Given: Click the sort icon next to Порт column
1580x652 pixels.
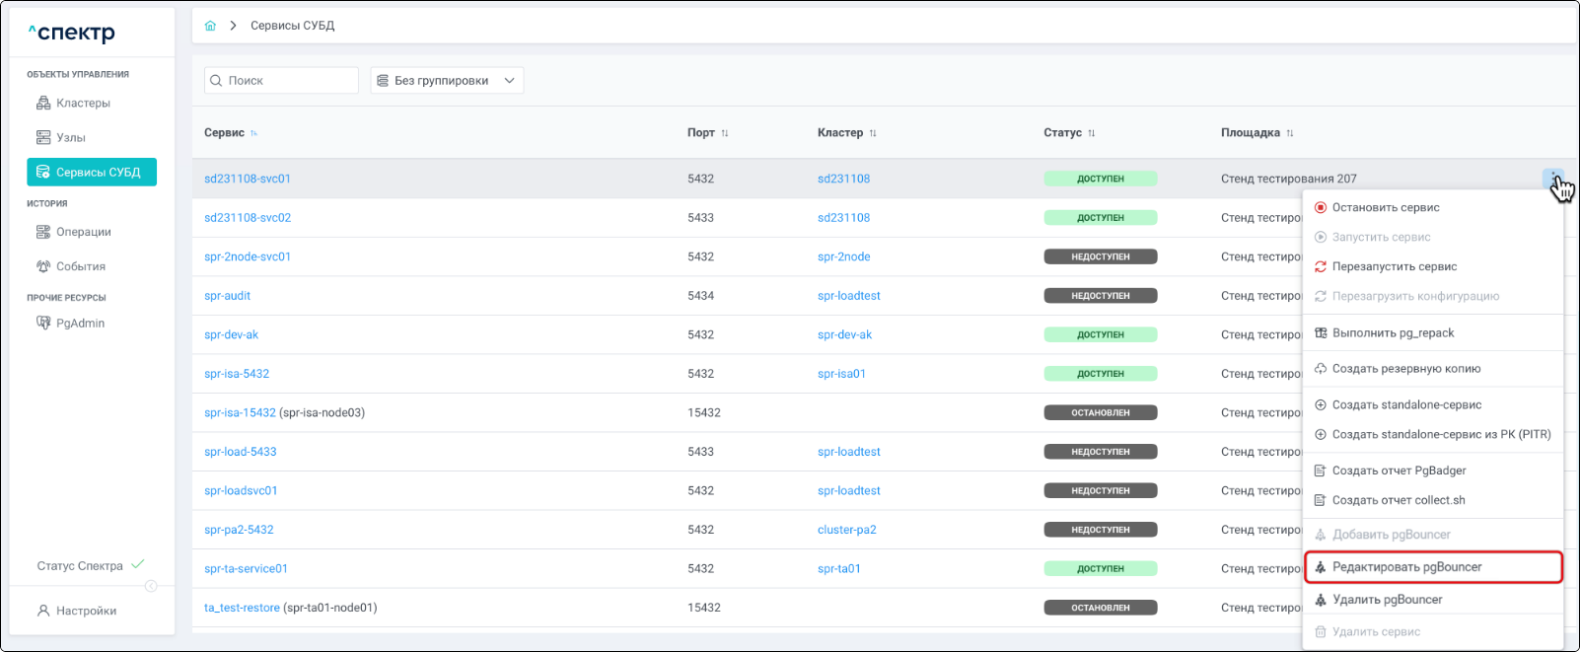Looking at the screenshot, I should pyautogui.click(x=725, y=133).
